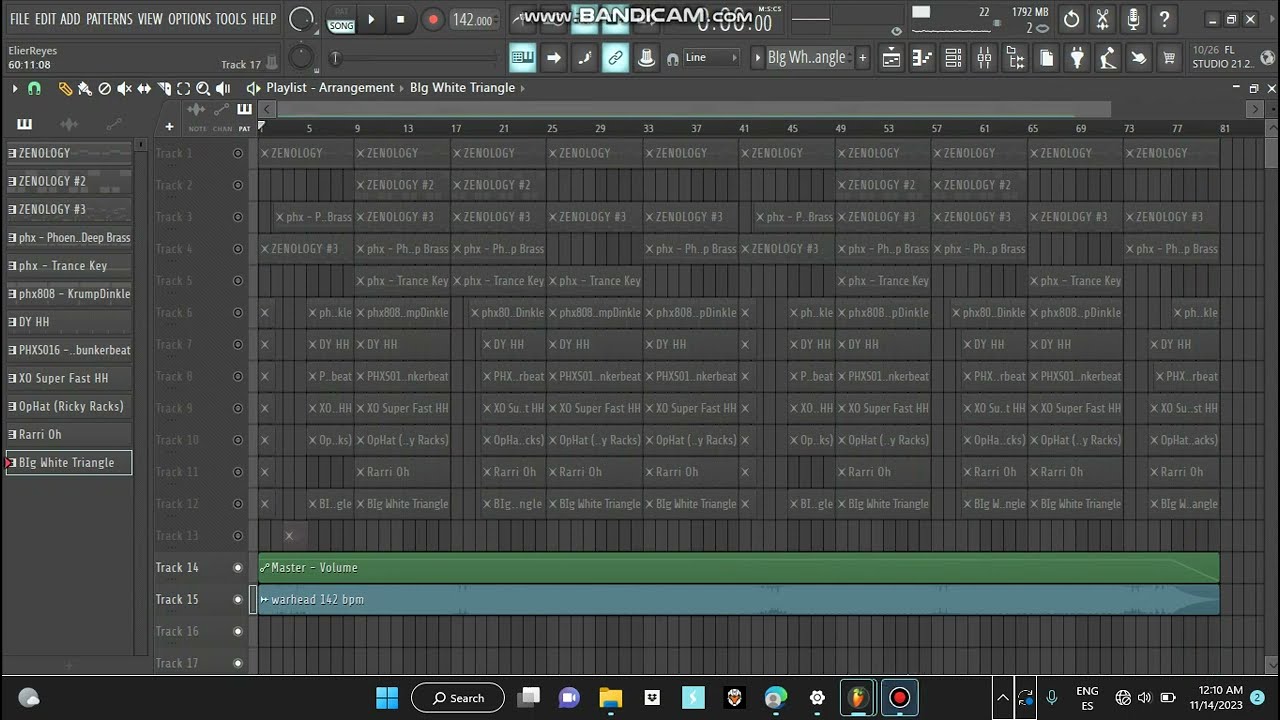Click the question mark help icon
This screenshot has height=720, width=1280.
[x=1164, y=19]
